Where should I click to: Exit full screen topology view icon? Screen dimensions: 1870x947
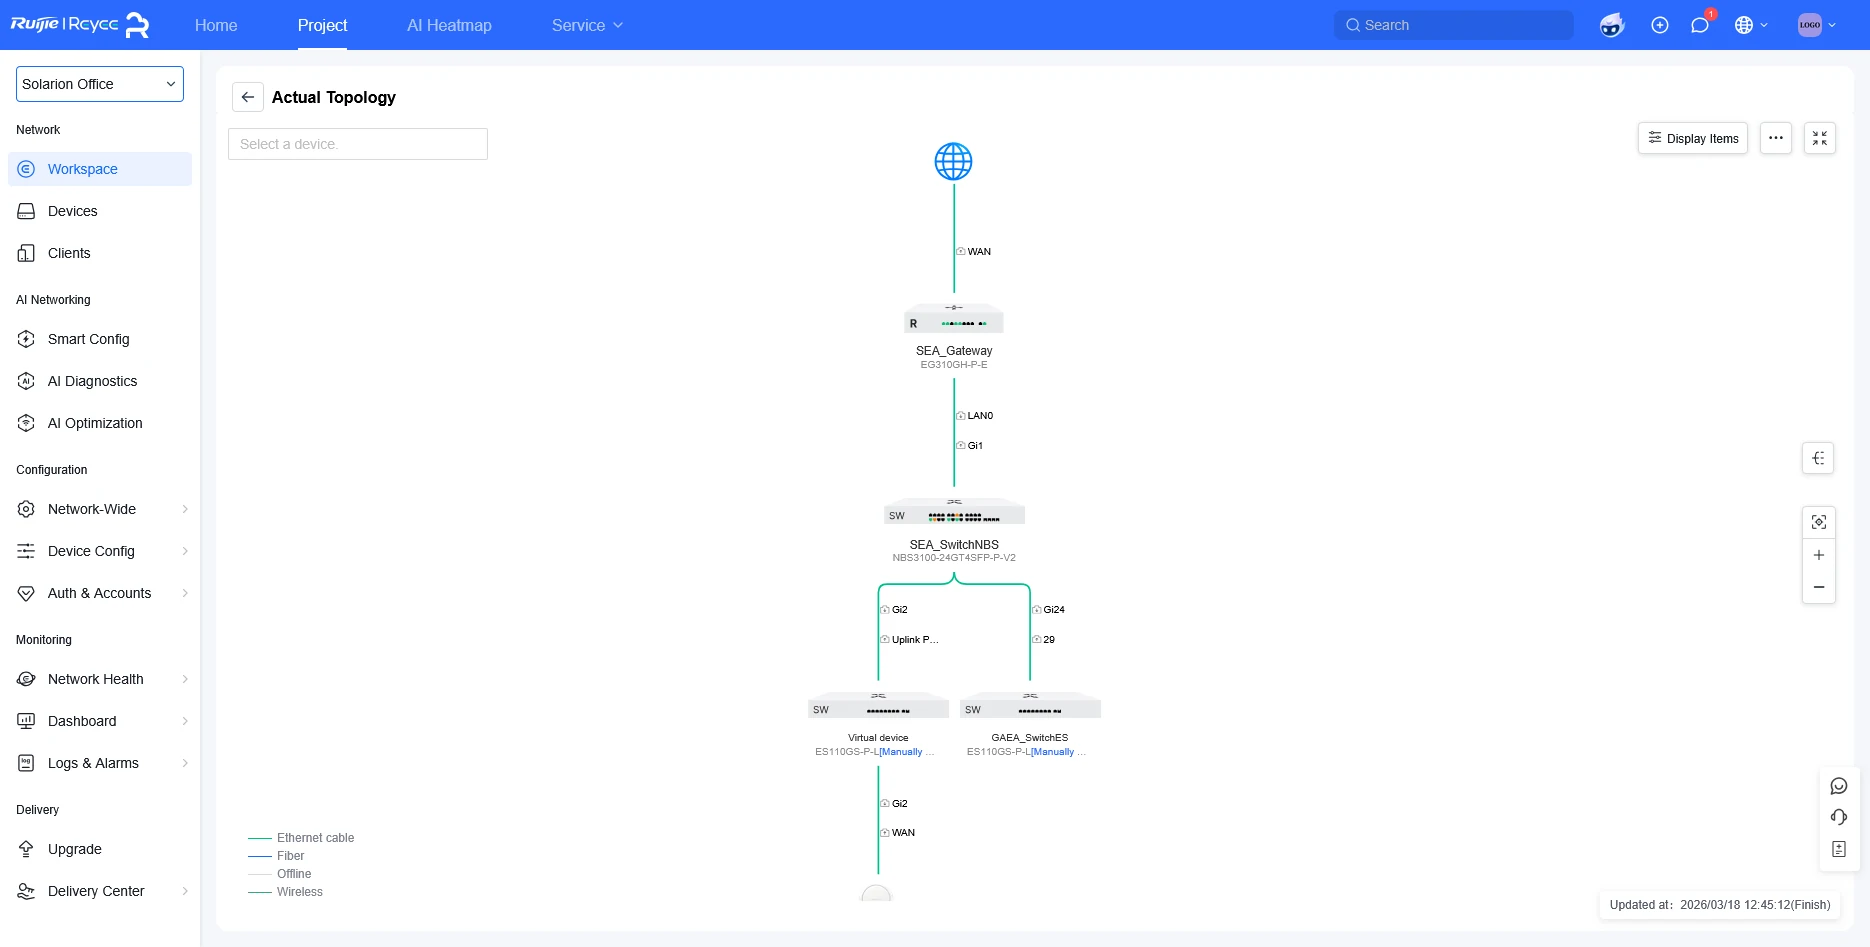1820,138
